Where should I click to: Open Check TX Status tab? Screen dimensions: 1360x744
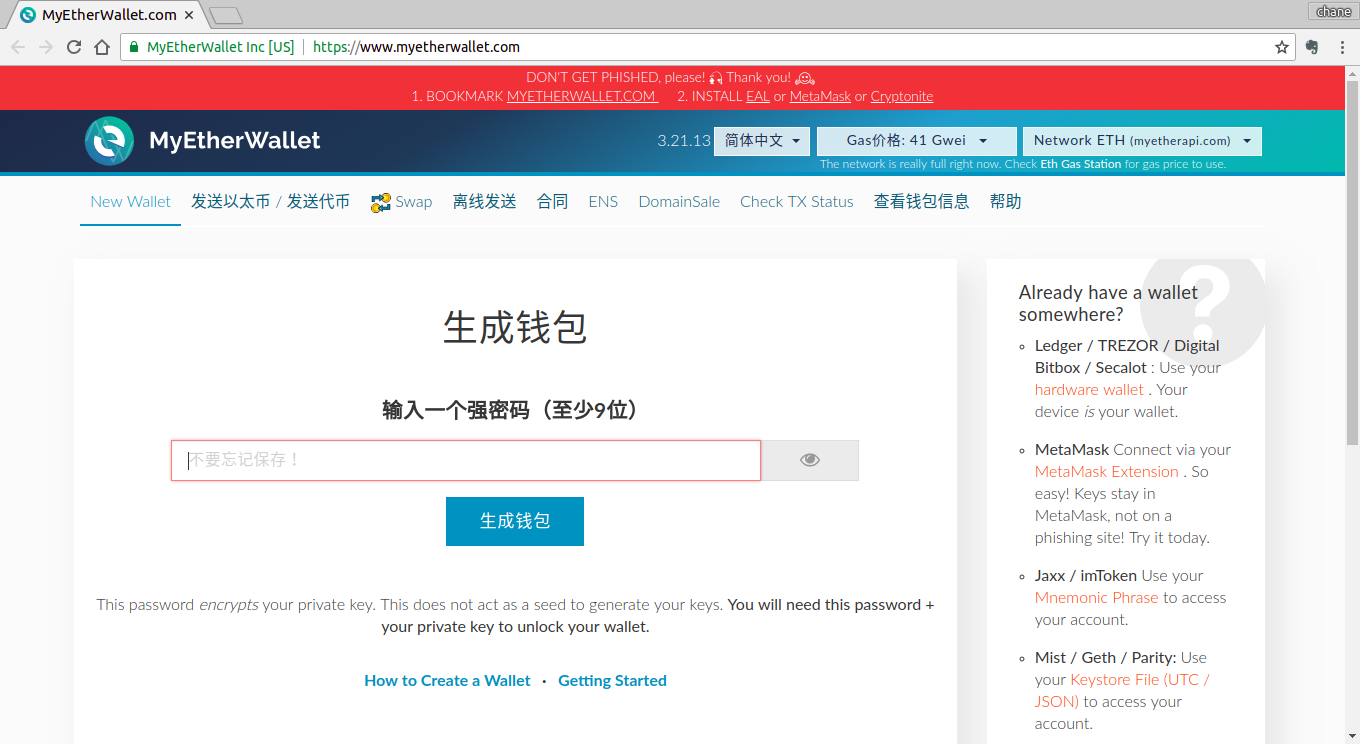797,202
